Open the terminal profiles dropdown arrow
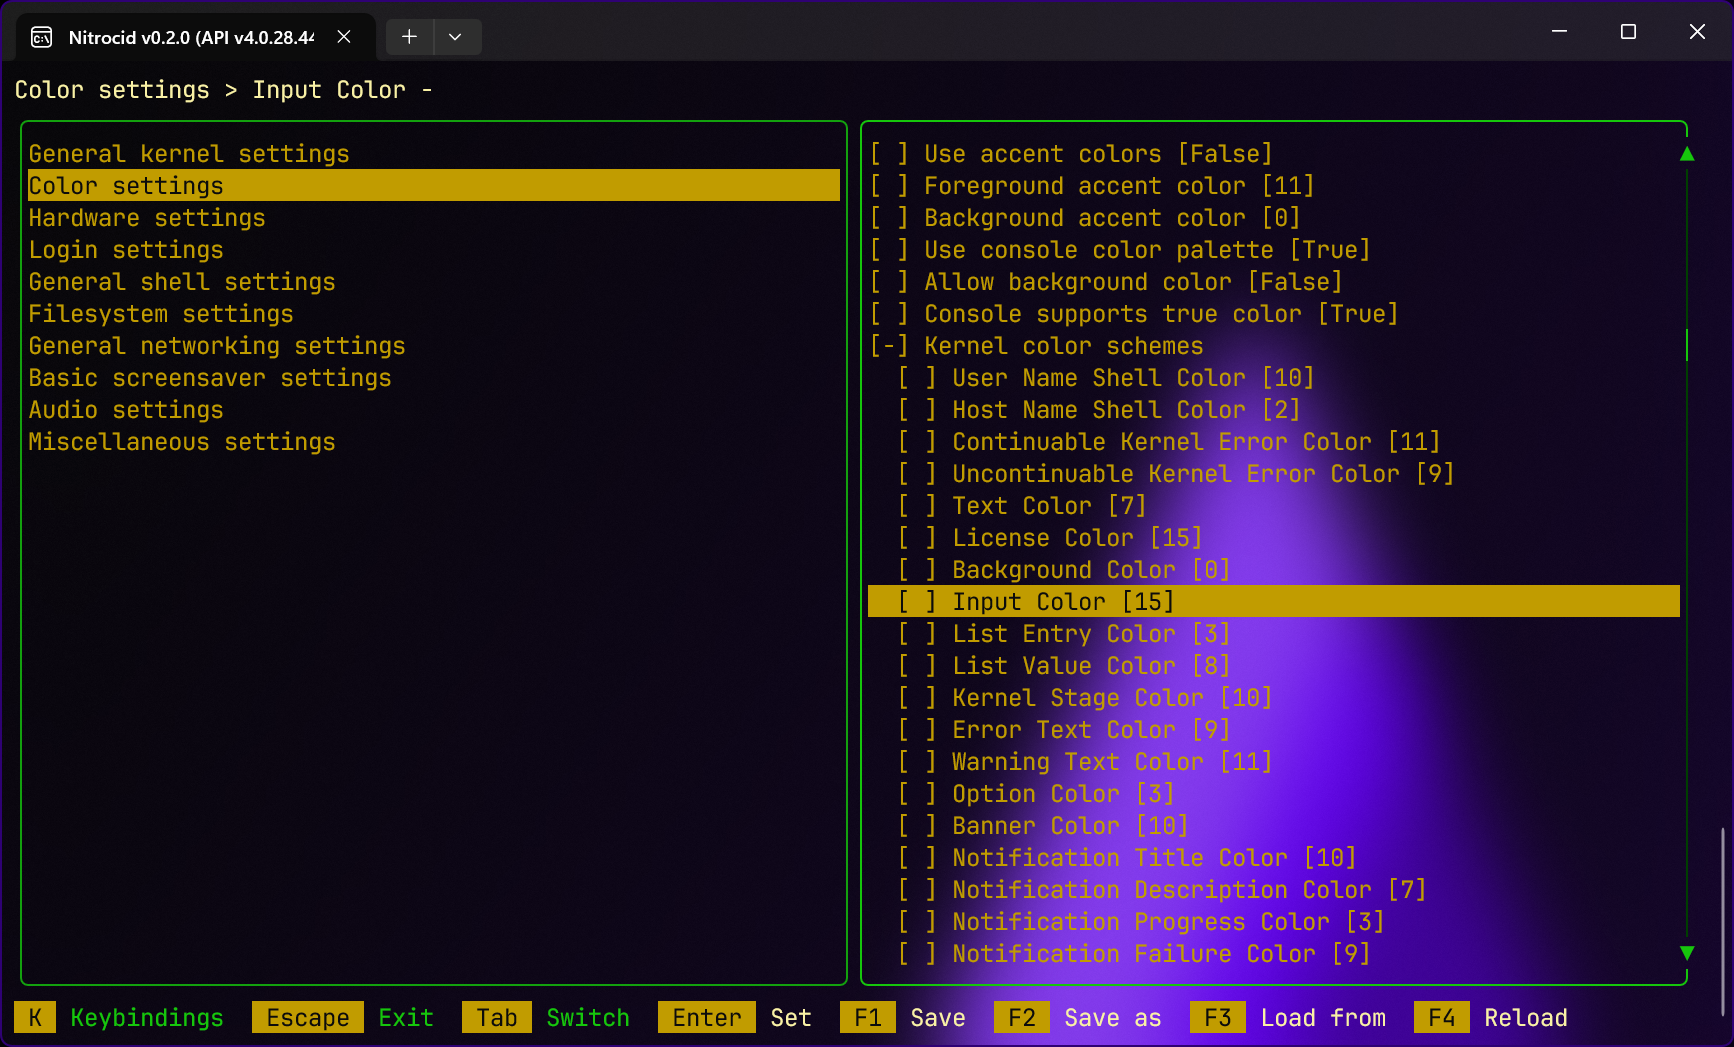This screenshot has height=1047, width=1734. (x=455, y=37)
